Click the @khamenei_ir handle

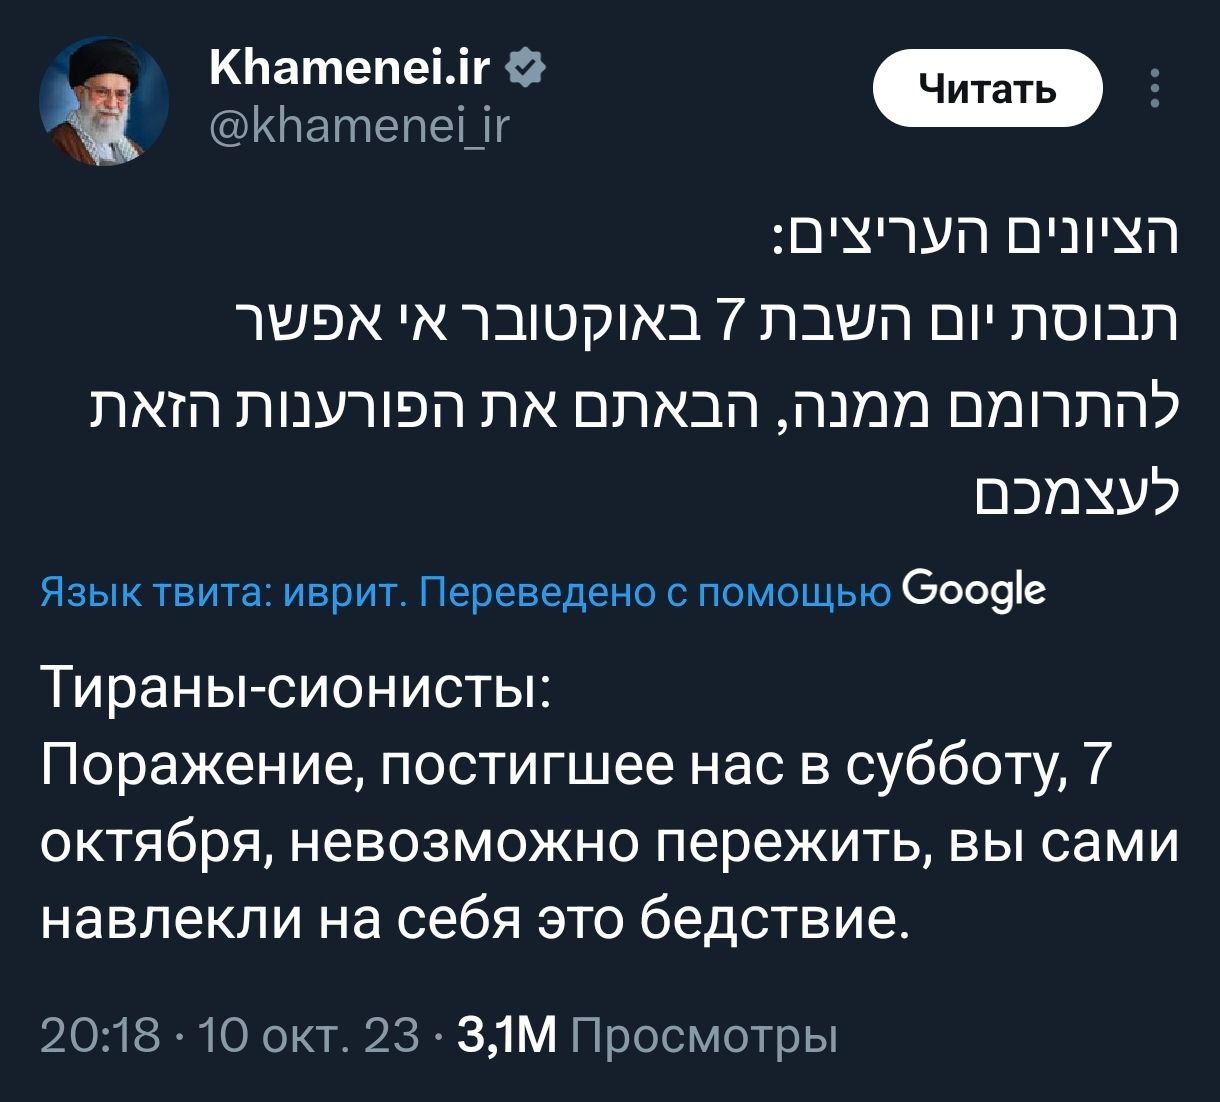pos(360,127)
